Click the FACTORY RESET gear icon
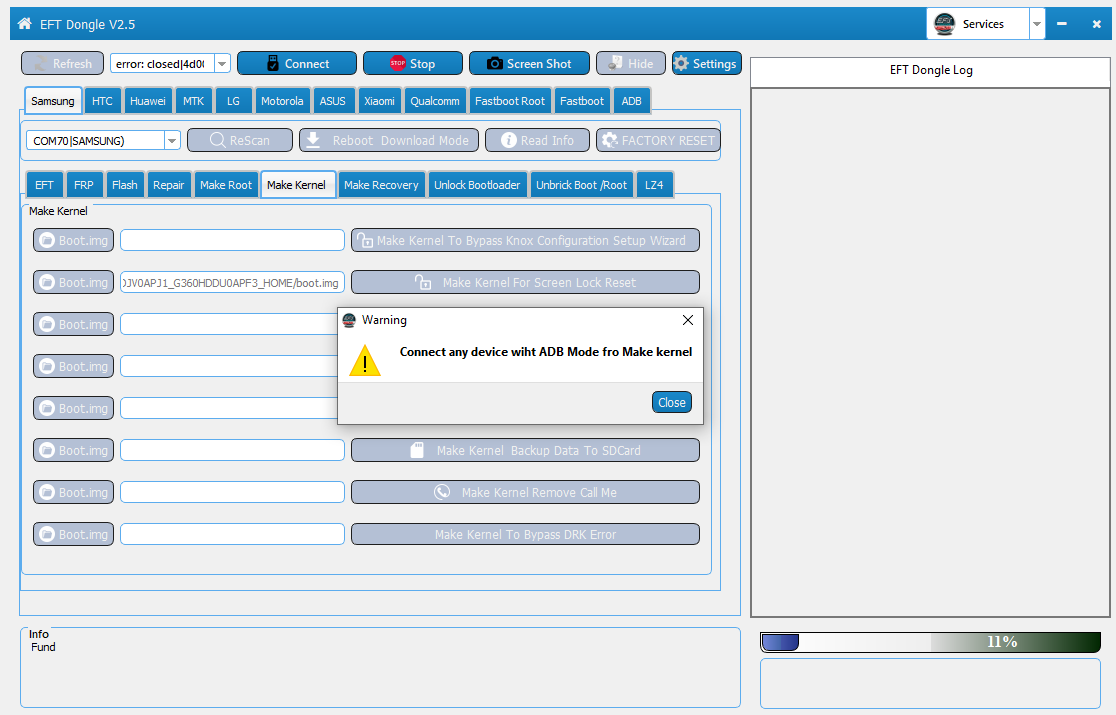The width and height of the screenshot is (1116, 715). pyautogui.click(x=610, y=140)
